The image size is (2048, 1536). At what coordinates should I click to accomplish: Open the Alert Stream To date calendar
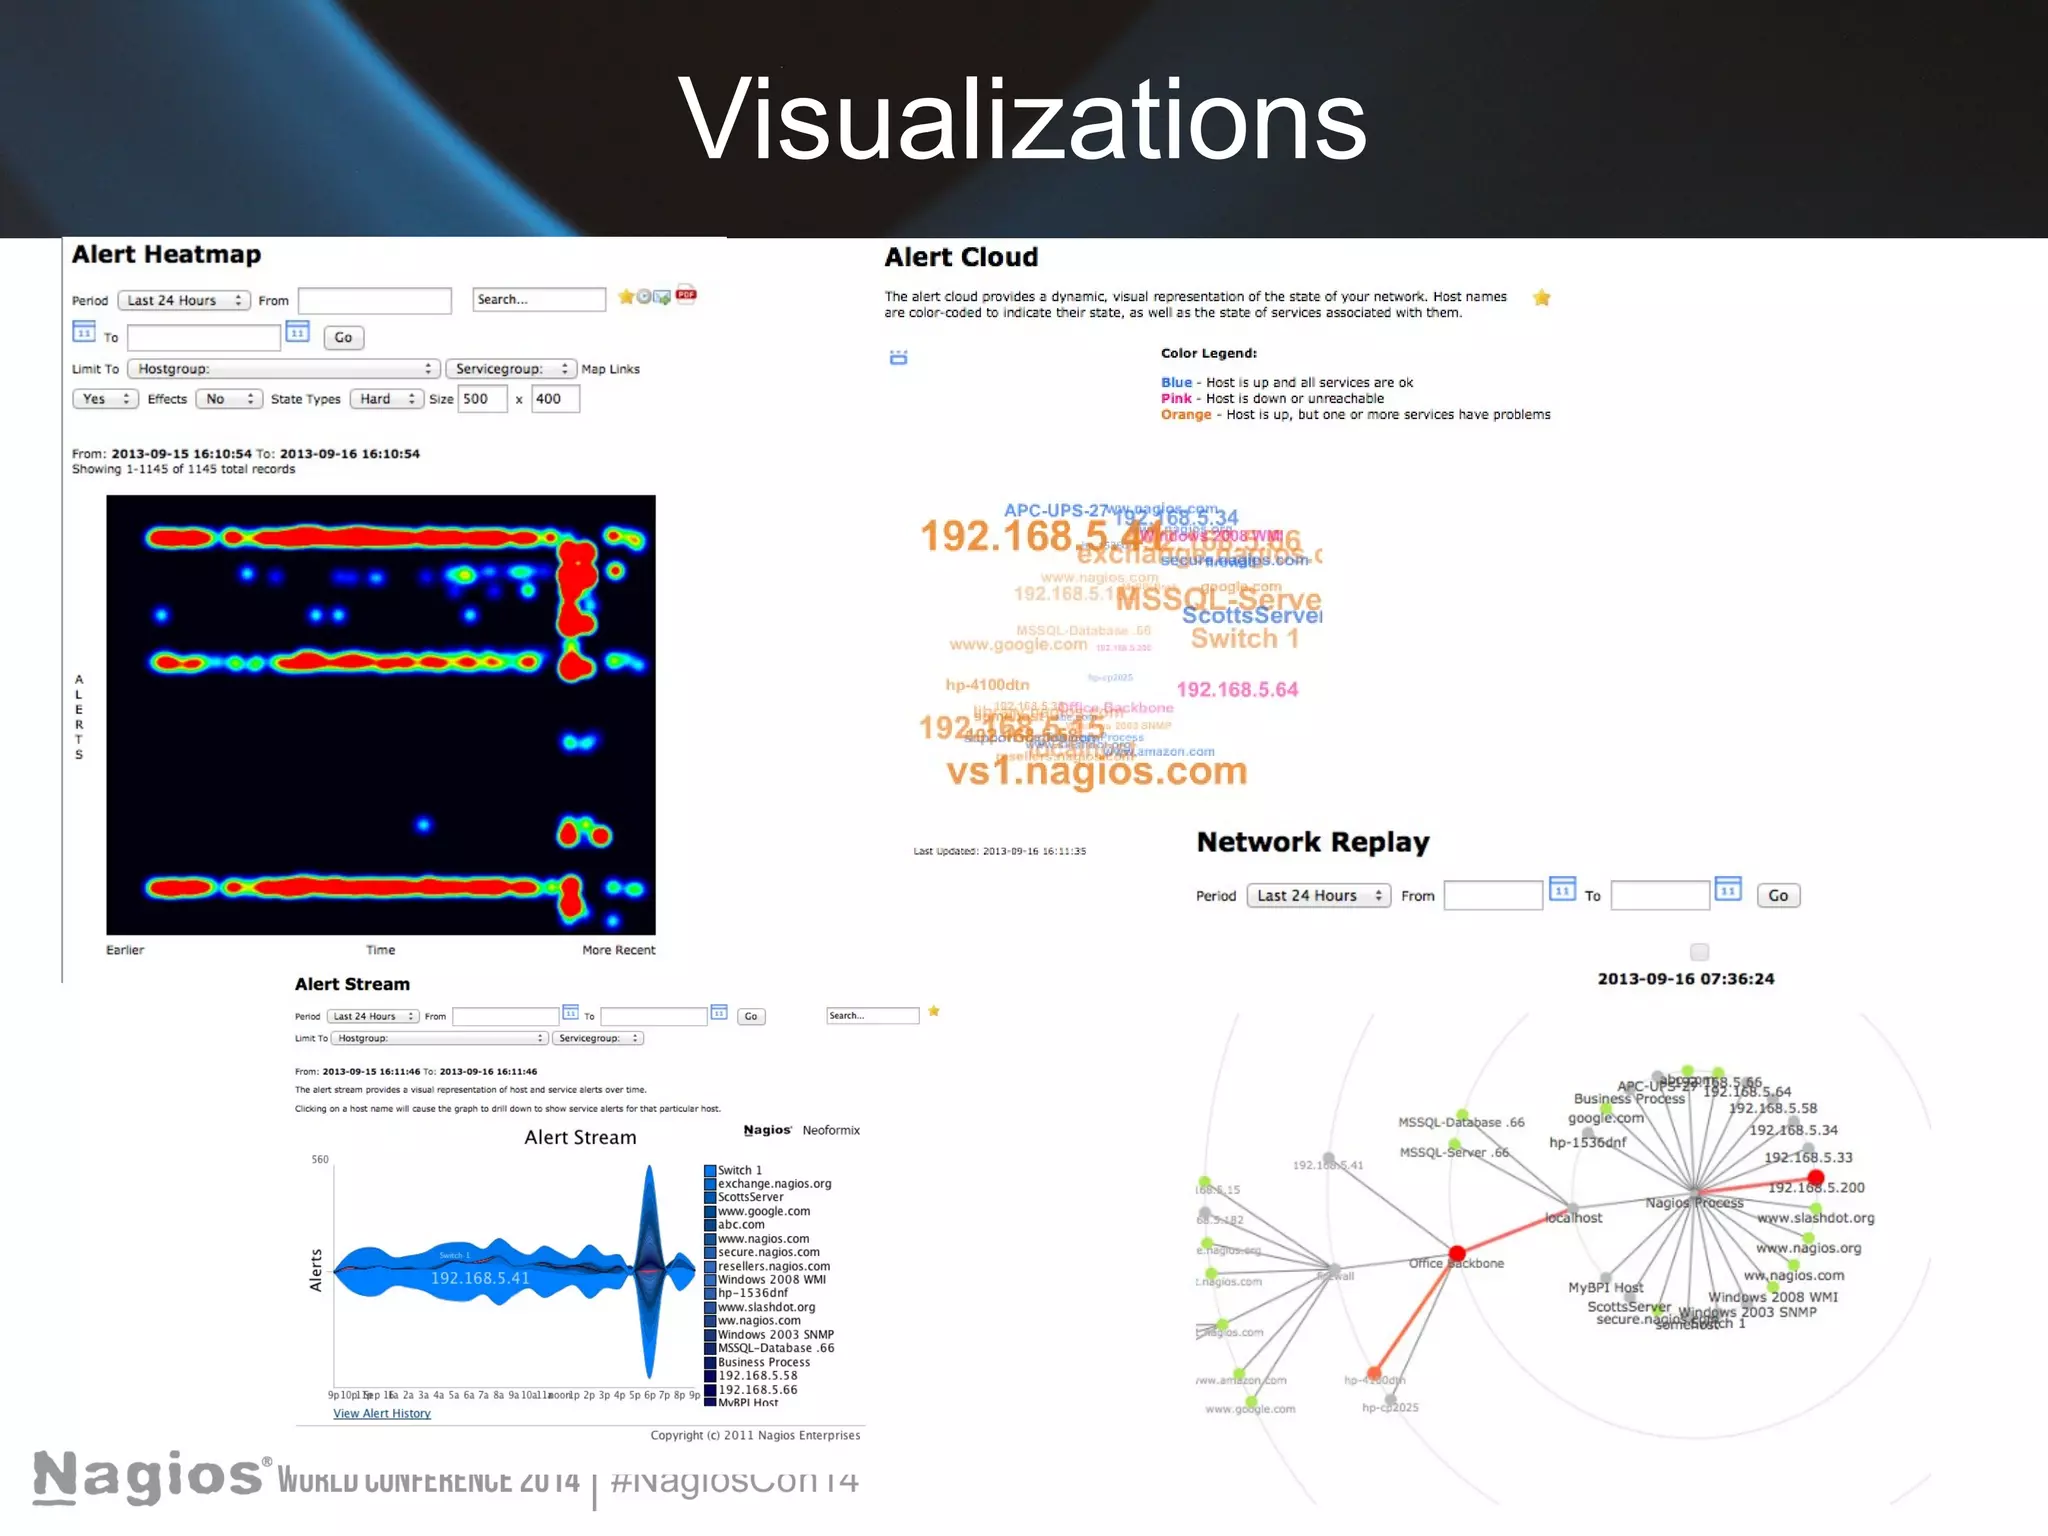[719, 1012]
